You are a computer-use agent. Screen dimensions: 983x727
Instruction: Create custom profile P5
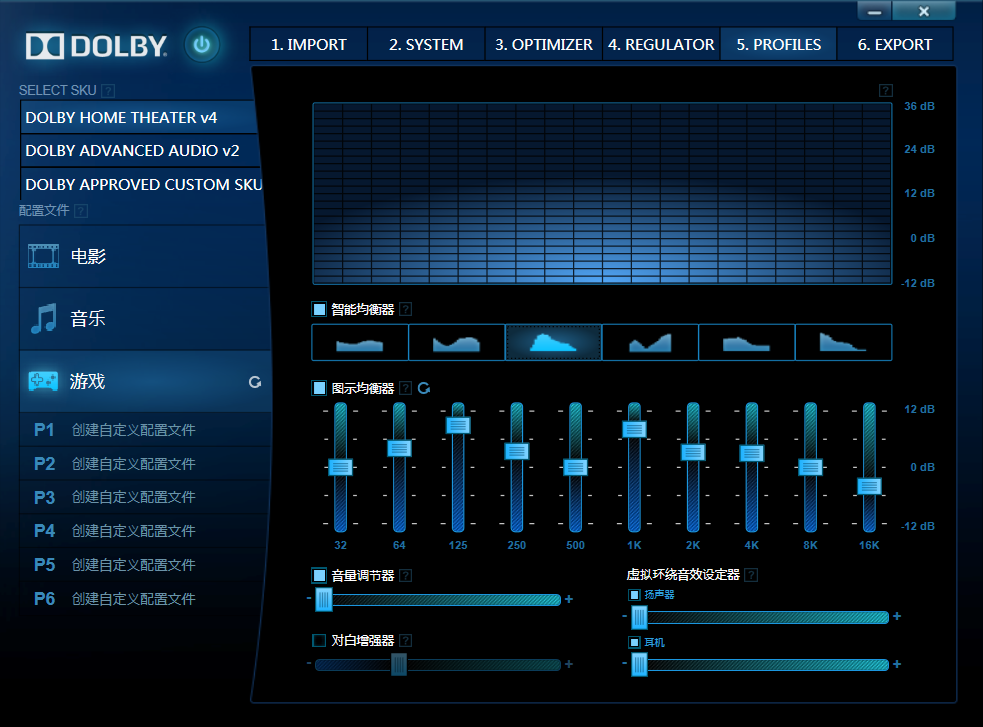pos(145,565)
